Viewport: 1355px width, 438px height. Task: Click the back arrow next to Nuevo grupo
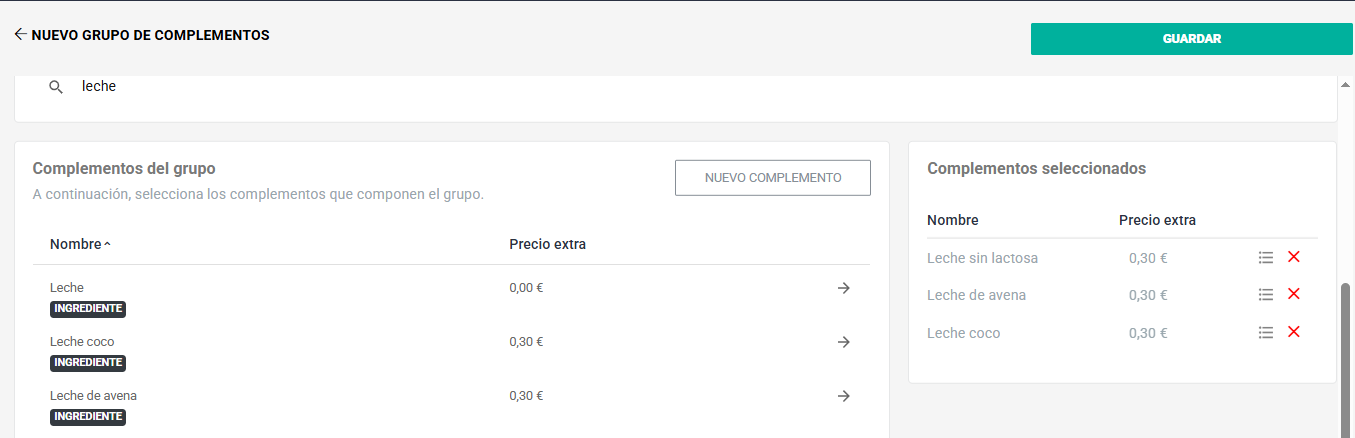point(20,34)
